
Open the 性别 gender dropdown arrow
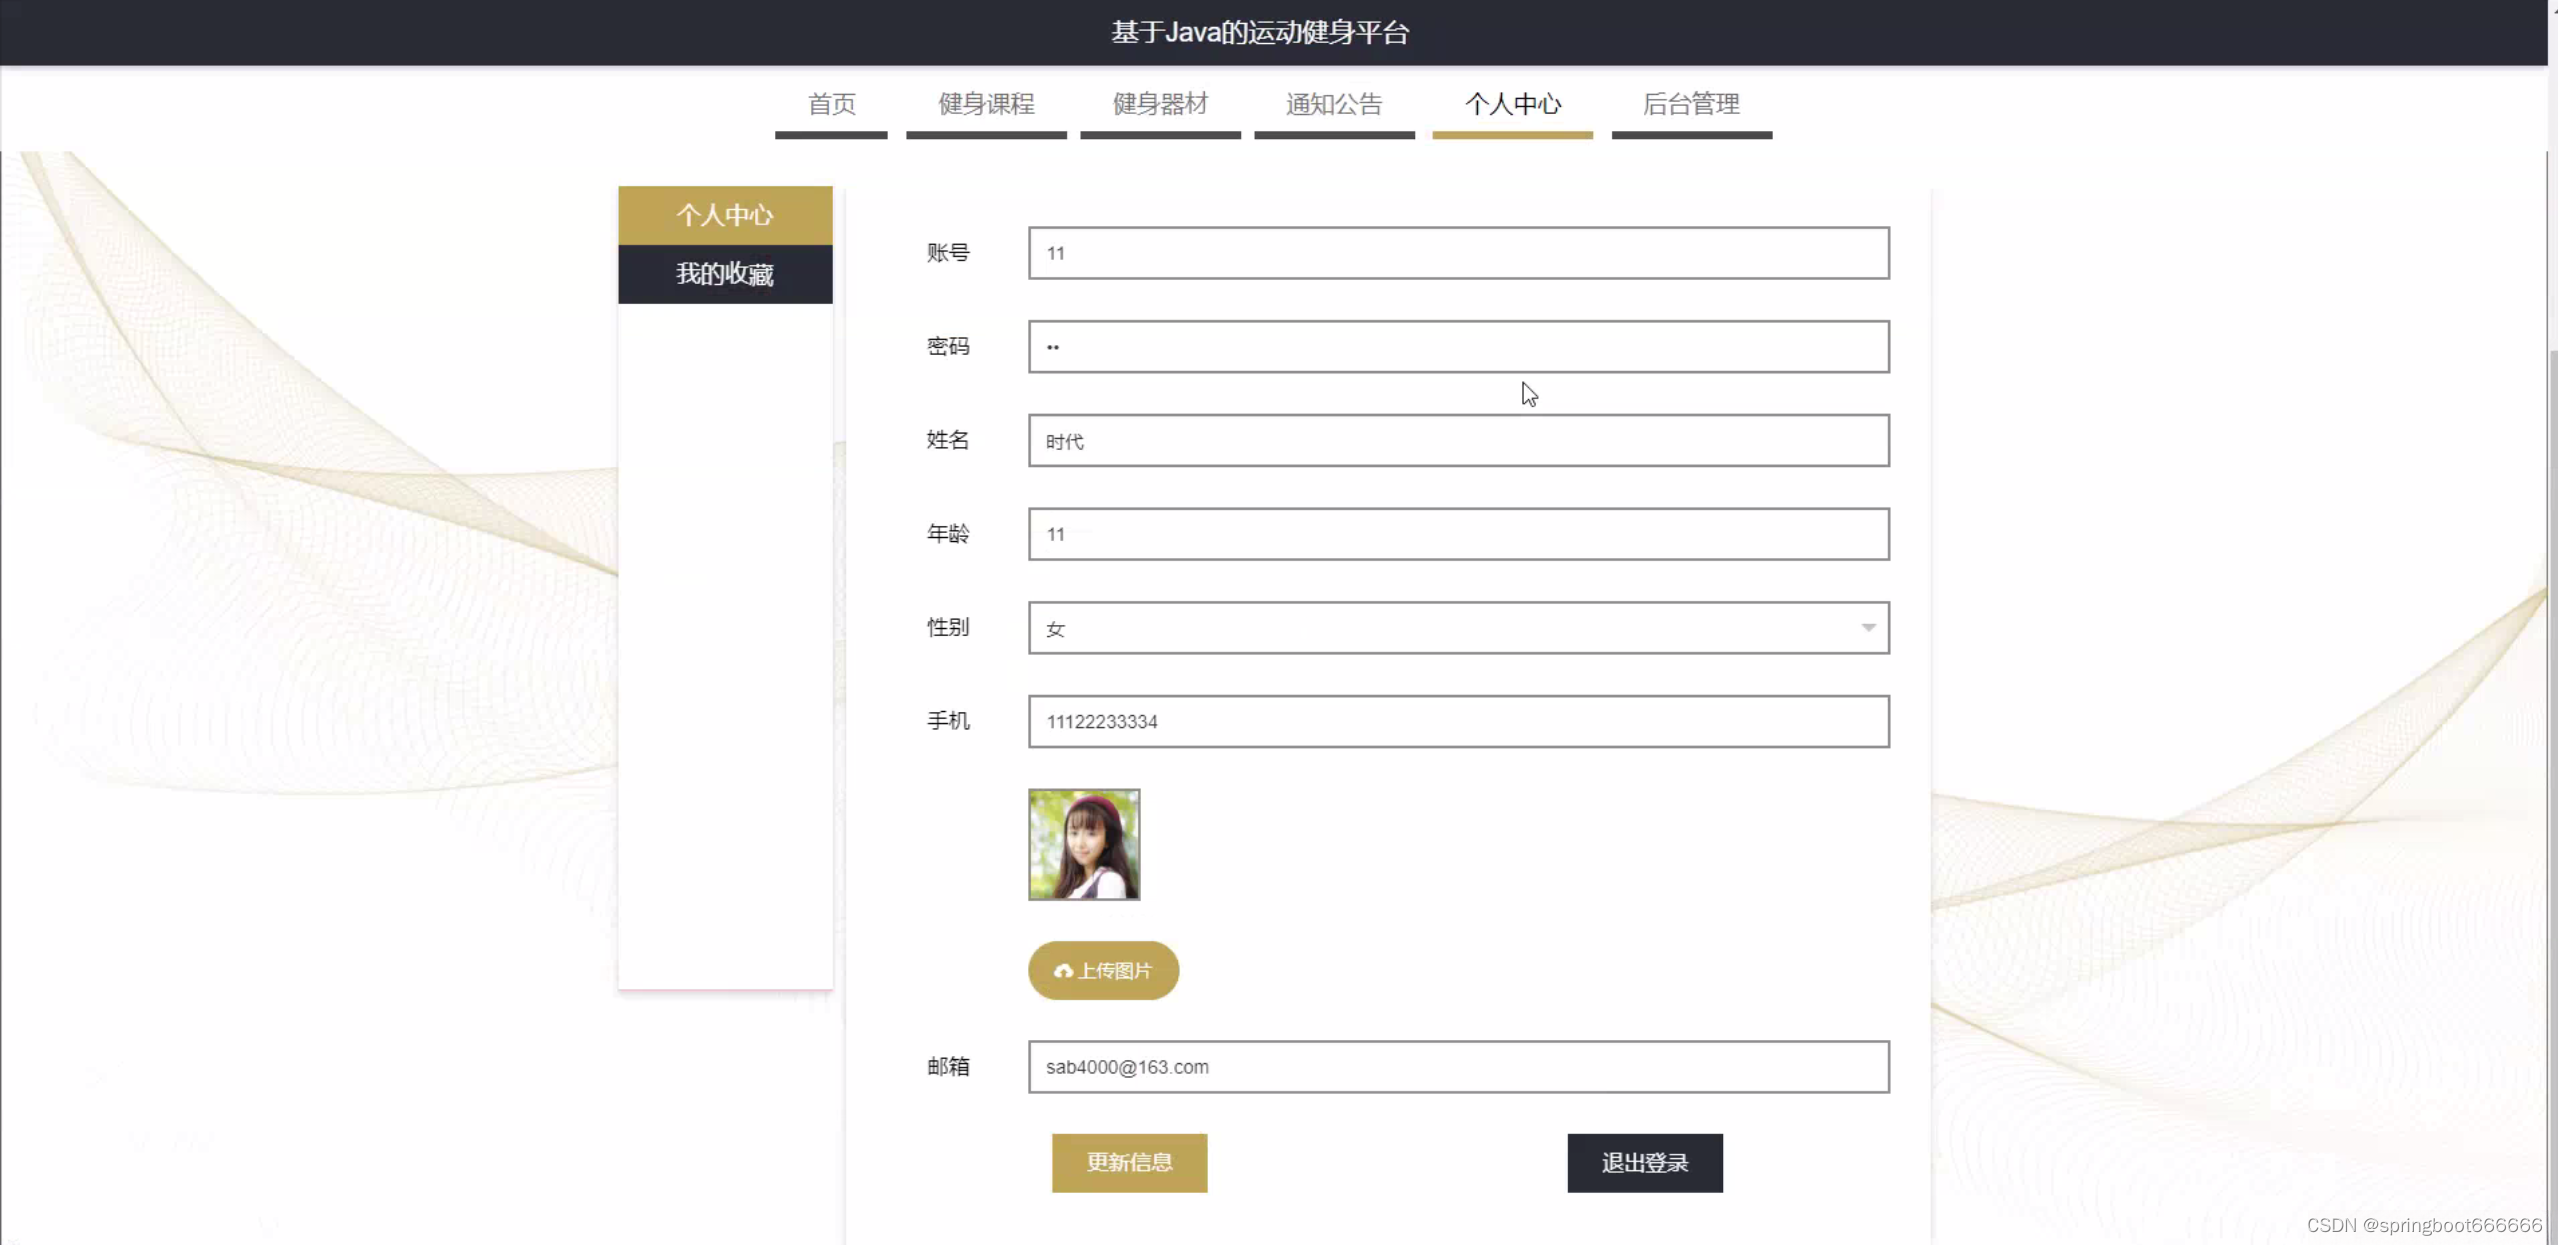click(x=1867, y=628)
